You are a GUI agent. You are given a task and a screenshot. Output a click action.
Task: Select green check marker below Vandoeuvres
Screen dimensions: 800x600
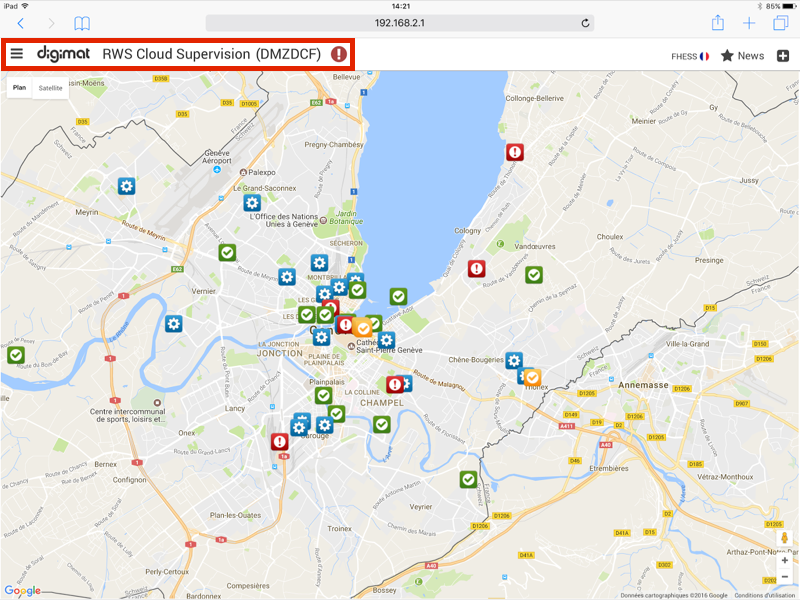point(534,275)
